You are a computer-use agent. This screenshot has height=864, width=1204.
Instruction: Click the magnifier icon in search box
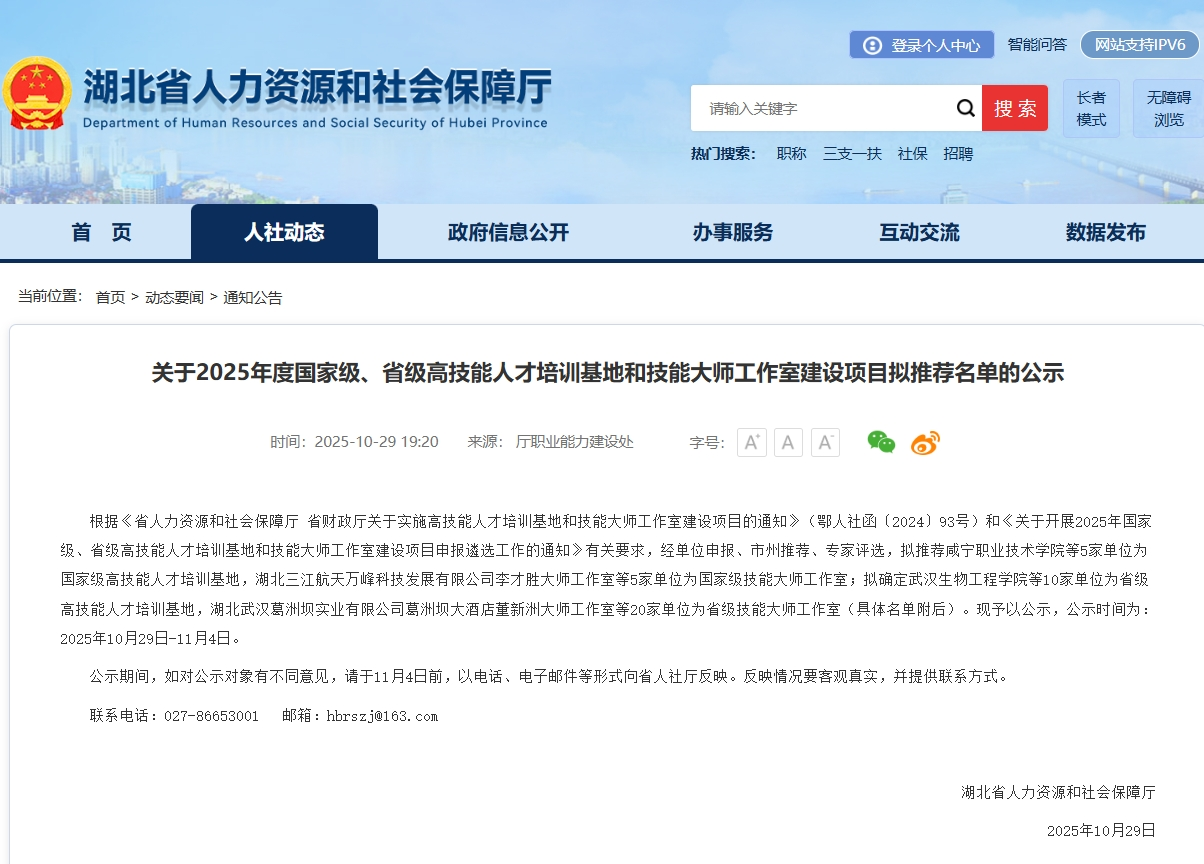(x=965, y=108)
